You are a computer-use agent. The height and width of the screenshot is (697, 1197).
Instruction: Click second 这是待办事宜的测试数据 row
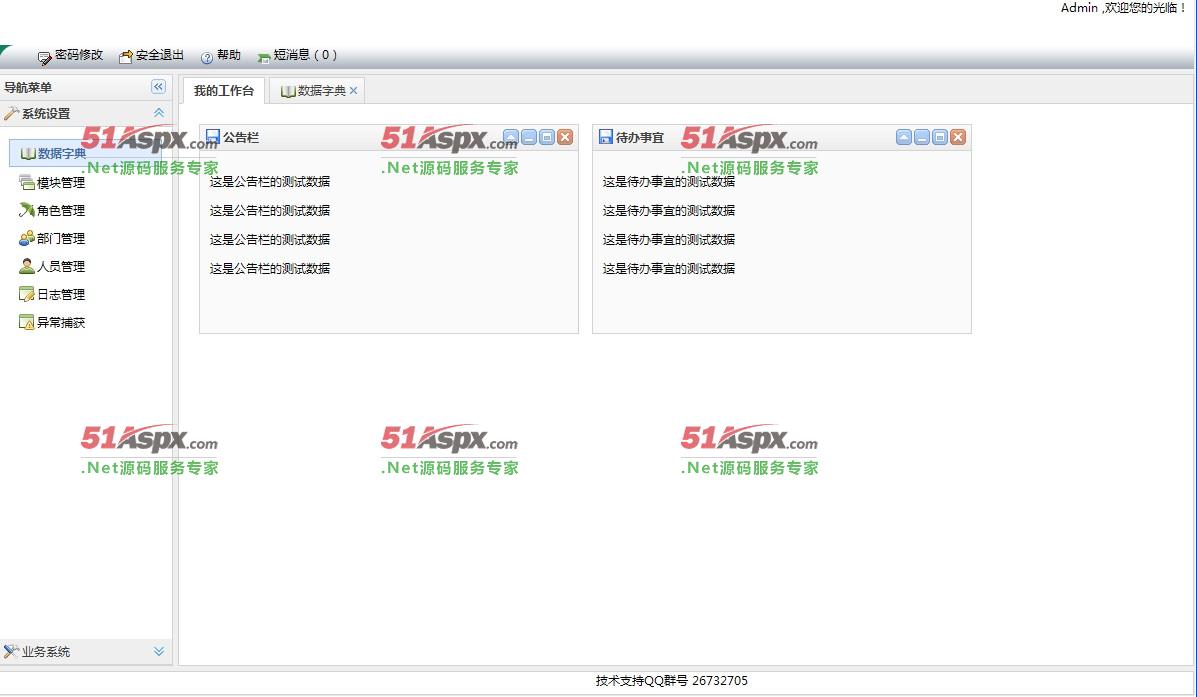669,211
